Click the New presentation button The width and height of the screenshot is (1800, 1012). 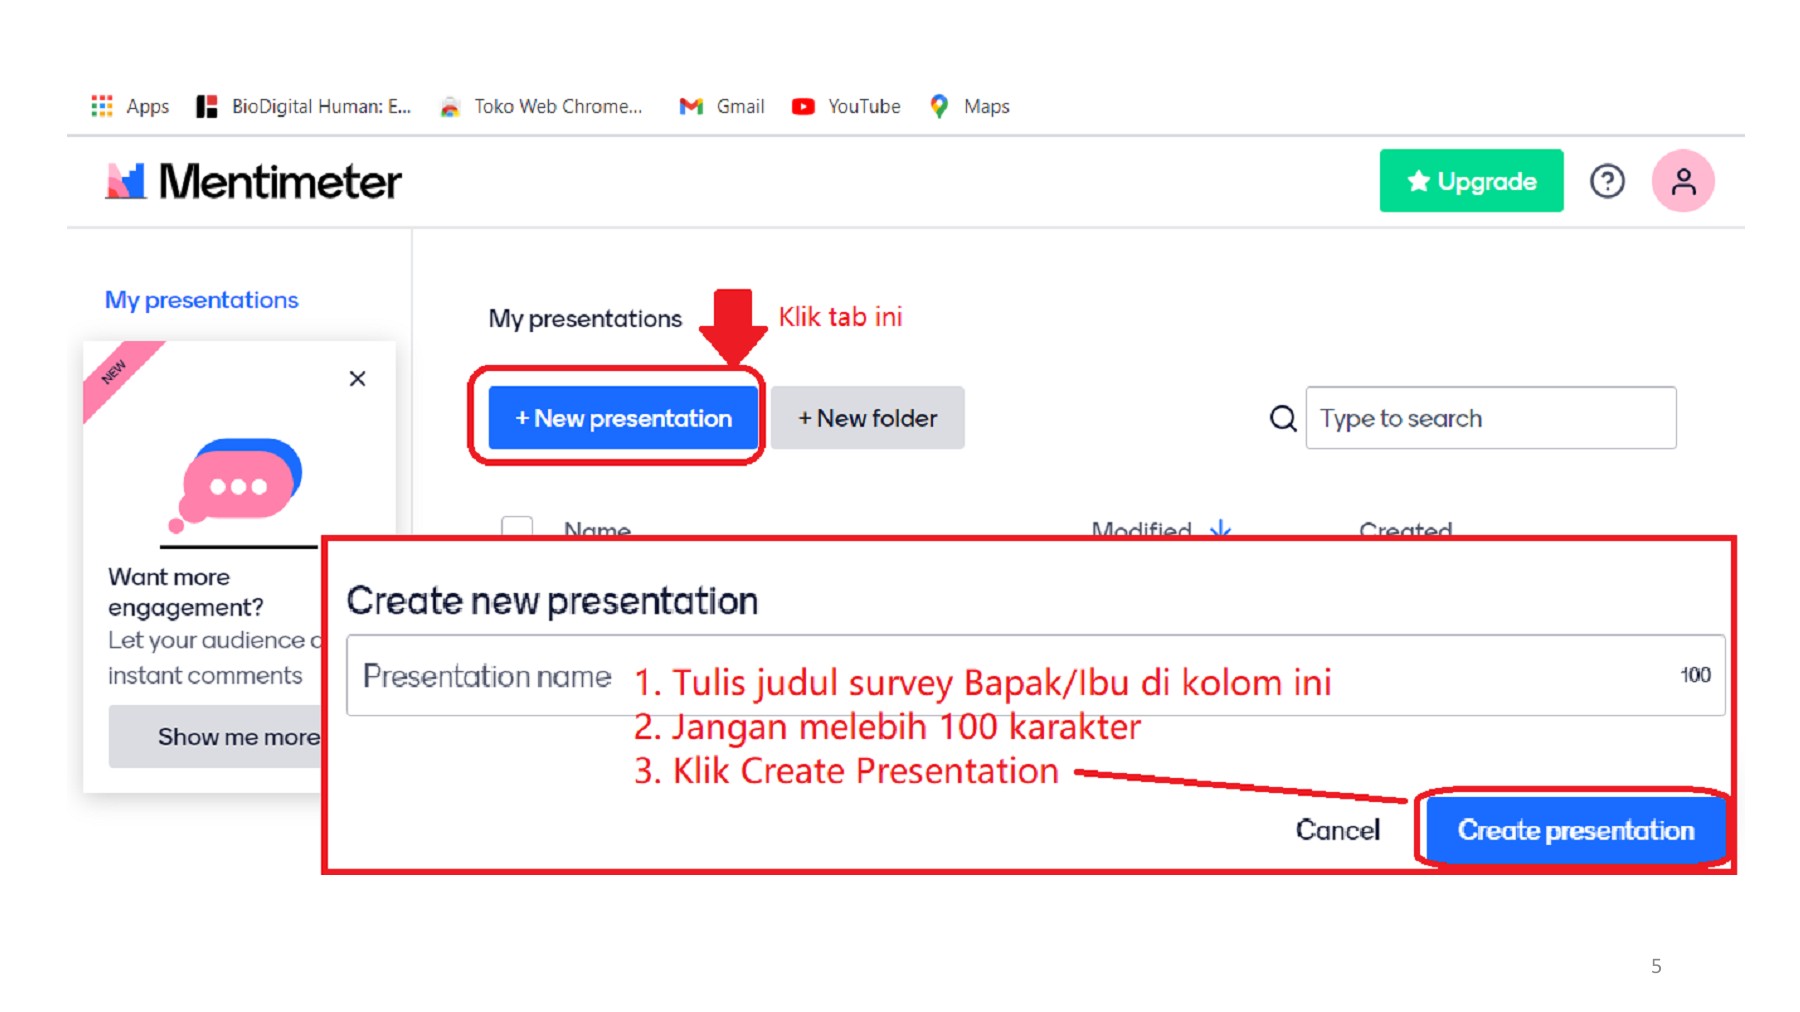point(623,418)
